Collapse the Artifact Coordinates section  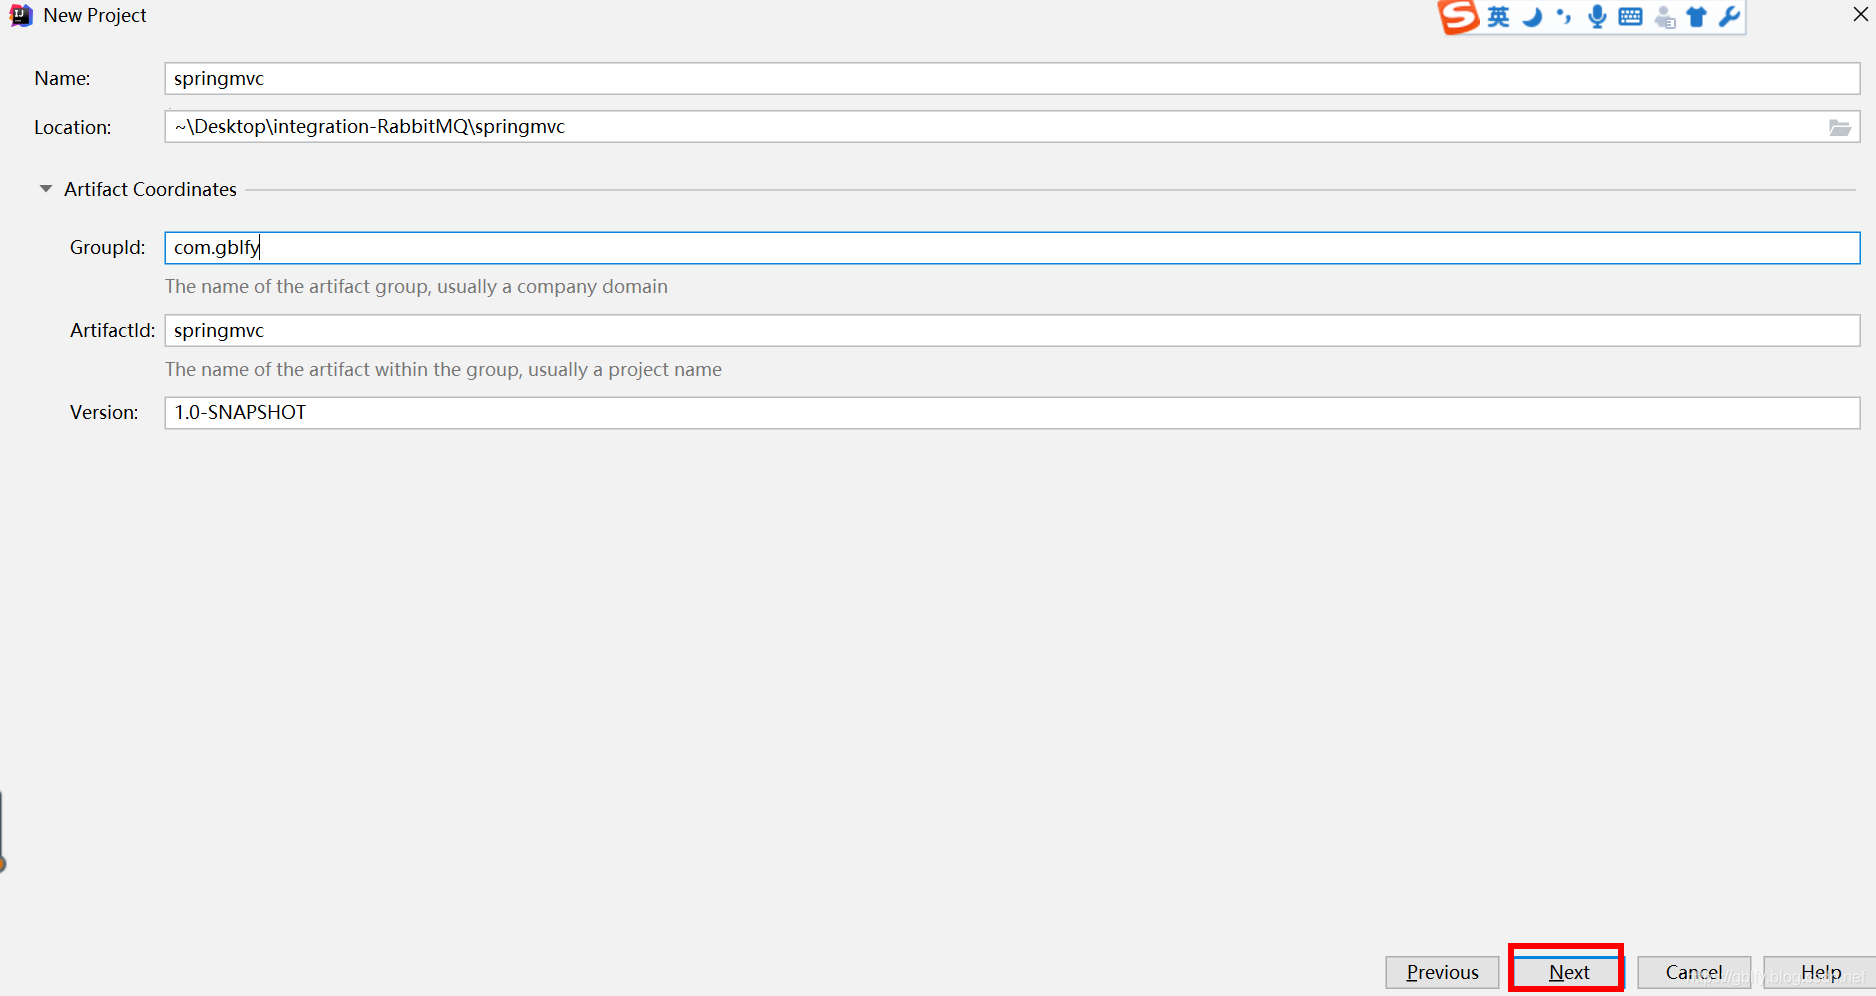click(46, 189)
